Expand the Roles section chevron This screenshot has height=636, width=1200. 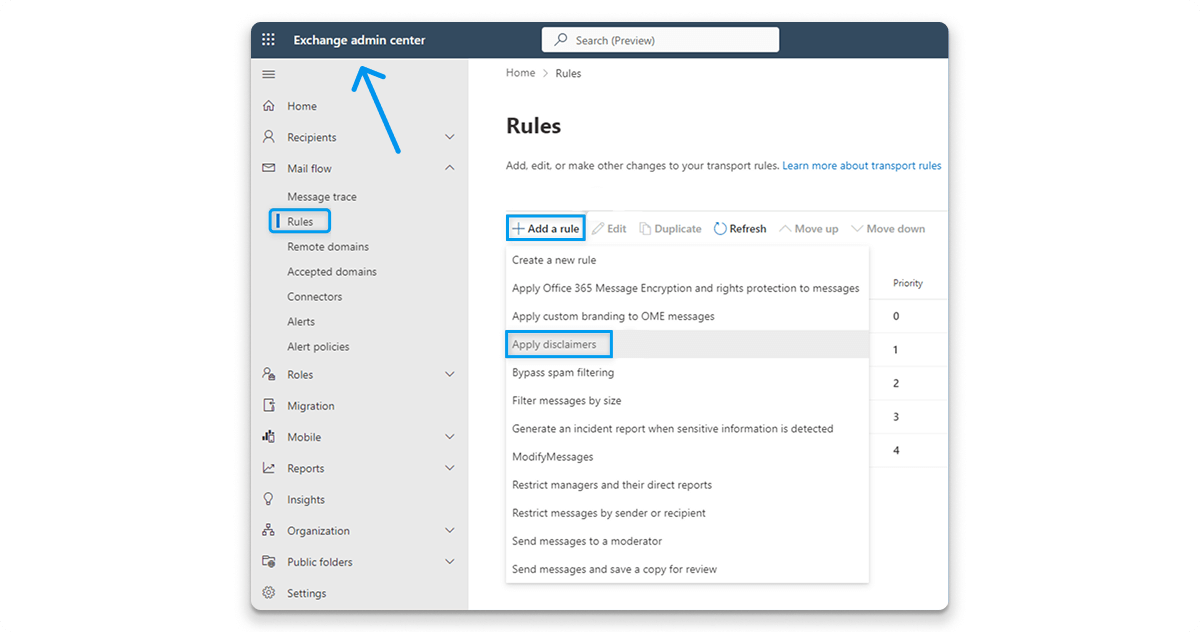pos(449,374)
